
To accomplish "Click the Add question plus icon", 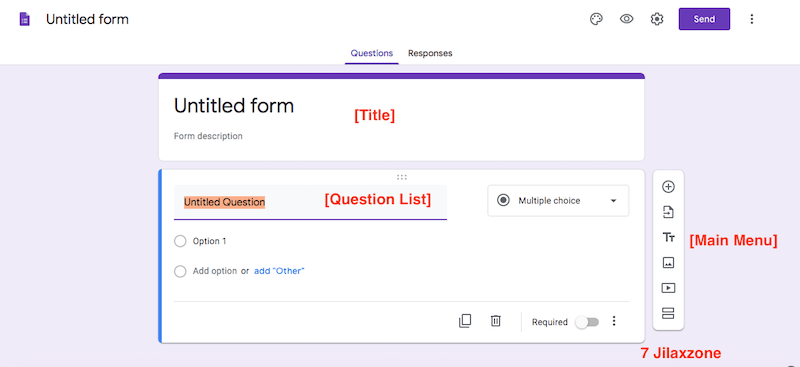I will (668, 187).
